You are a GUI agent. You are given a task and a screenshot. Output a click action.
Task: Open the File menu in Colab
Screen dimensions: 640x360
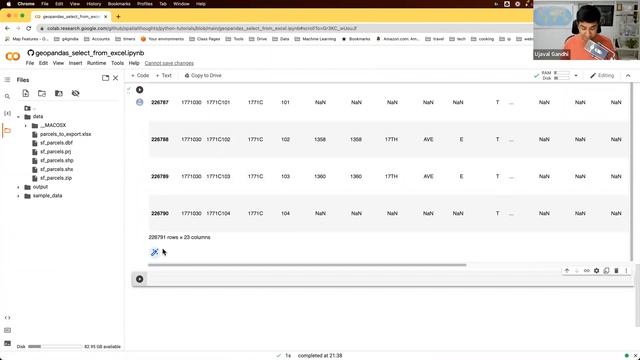click(30, 63)
